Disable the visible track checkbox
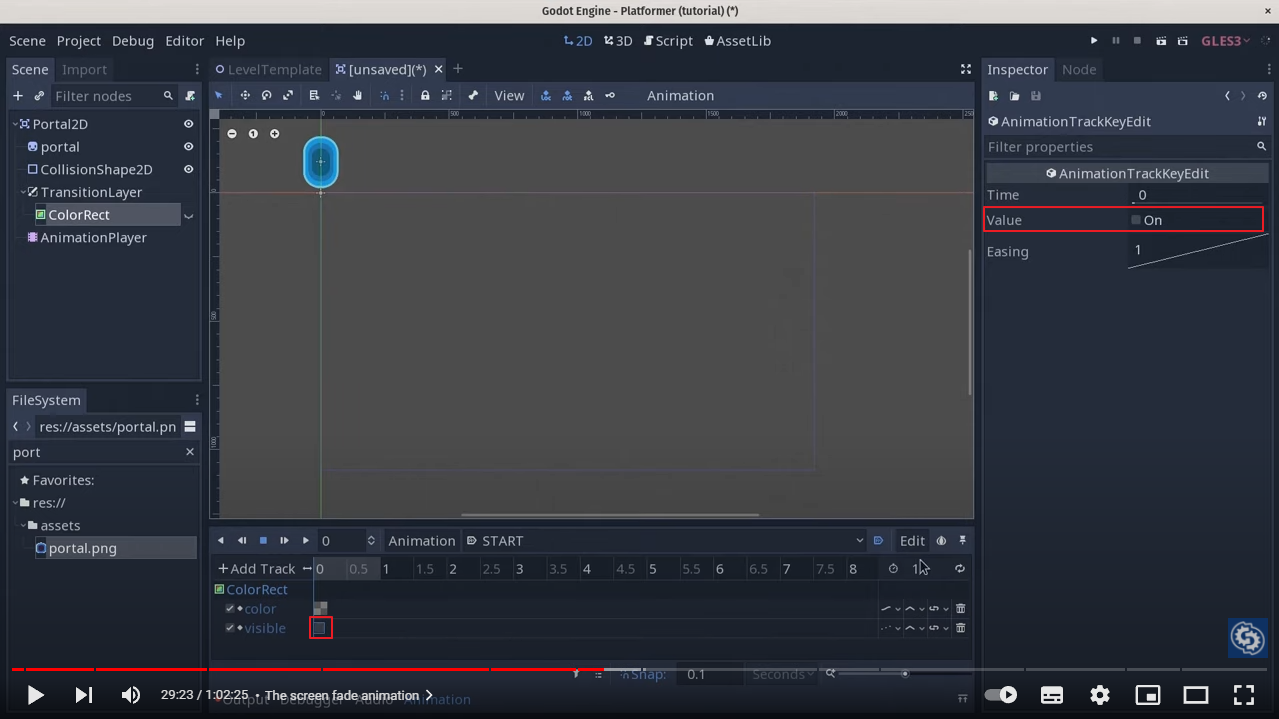1279x719 pixels. (230, 628)
